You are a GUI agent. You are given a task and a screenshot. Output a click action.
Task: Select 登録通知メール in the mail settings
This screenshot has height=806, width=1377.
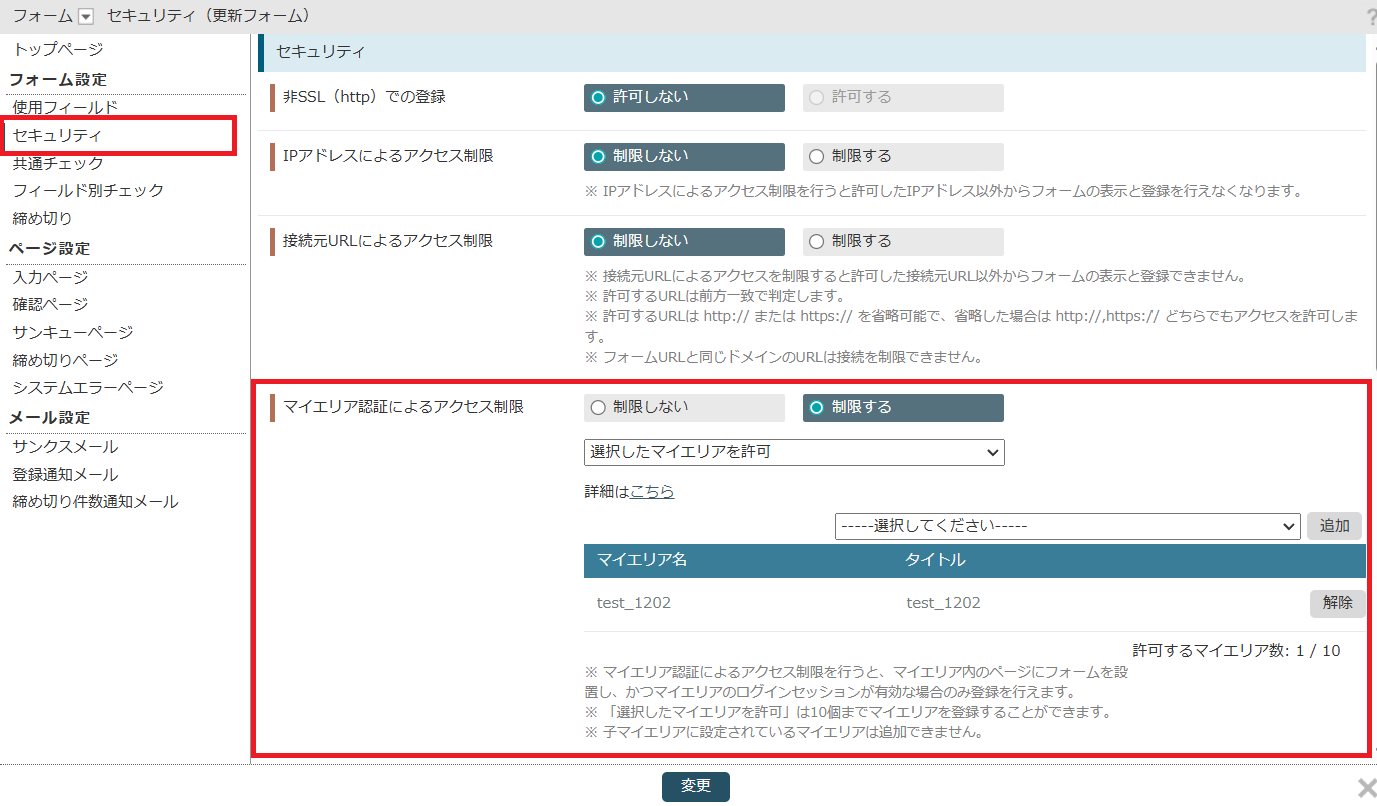click(66, 475)
